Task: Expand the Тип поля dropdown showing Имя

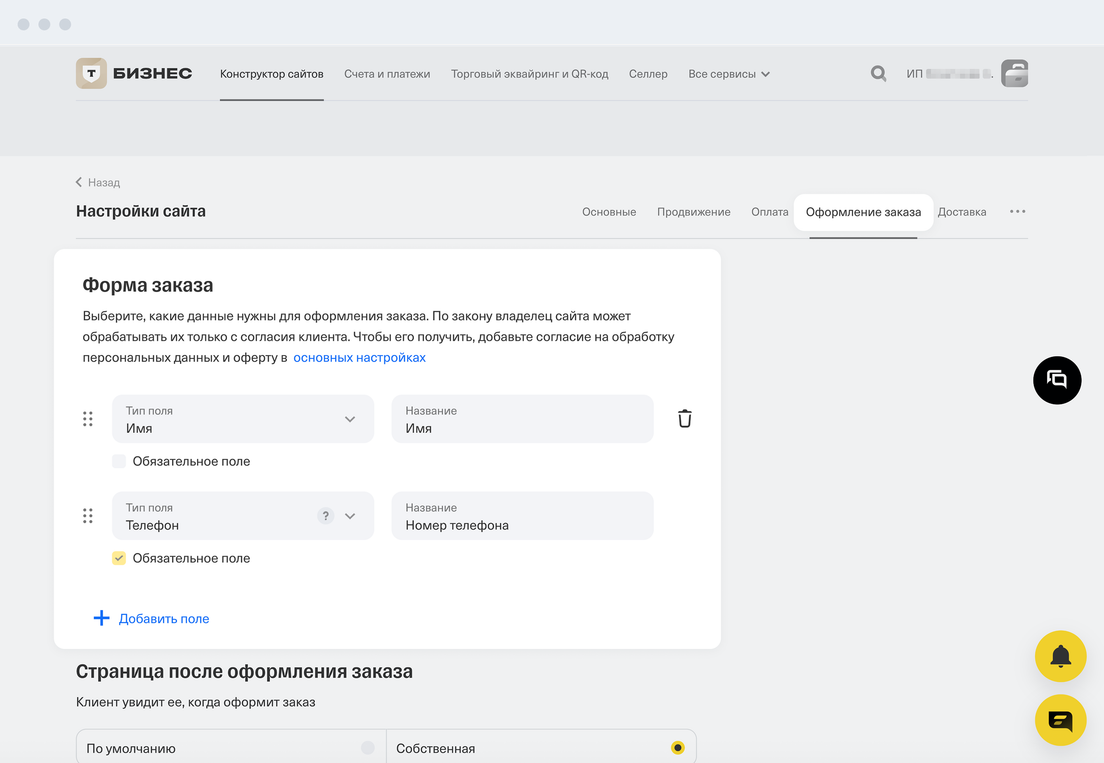Action: tap(243, 419)
